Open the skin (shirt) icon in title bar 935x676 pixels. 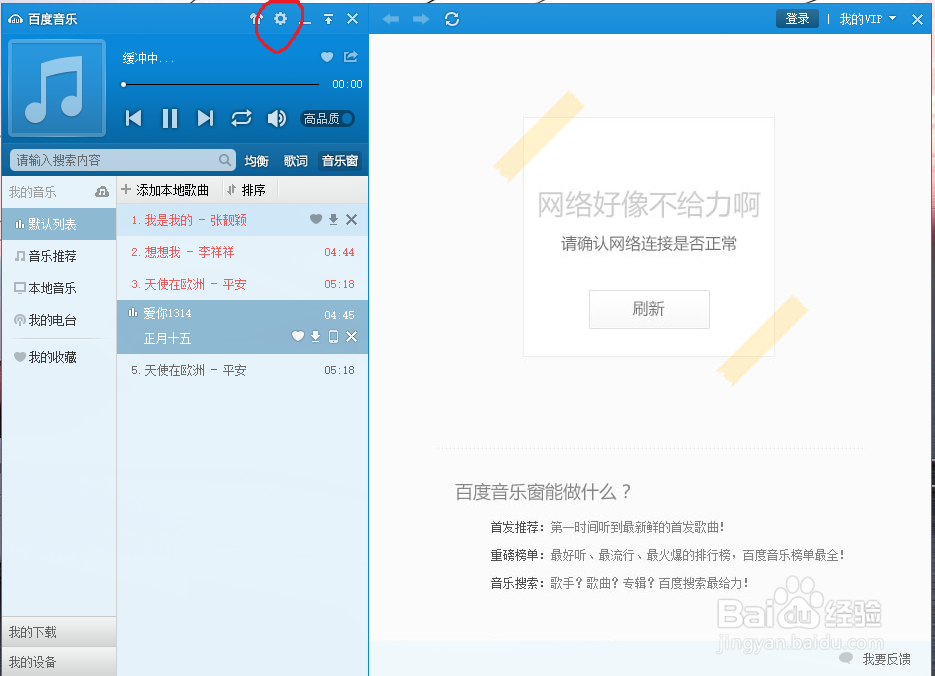click(x=255, y=19)
